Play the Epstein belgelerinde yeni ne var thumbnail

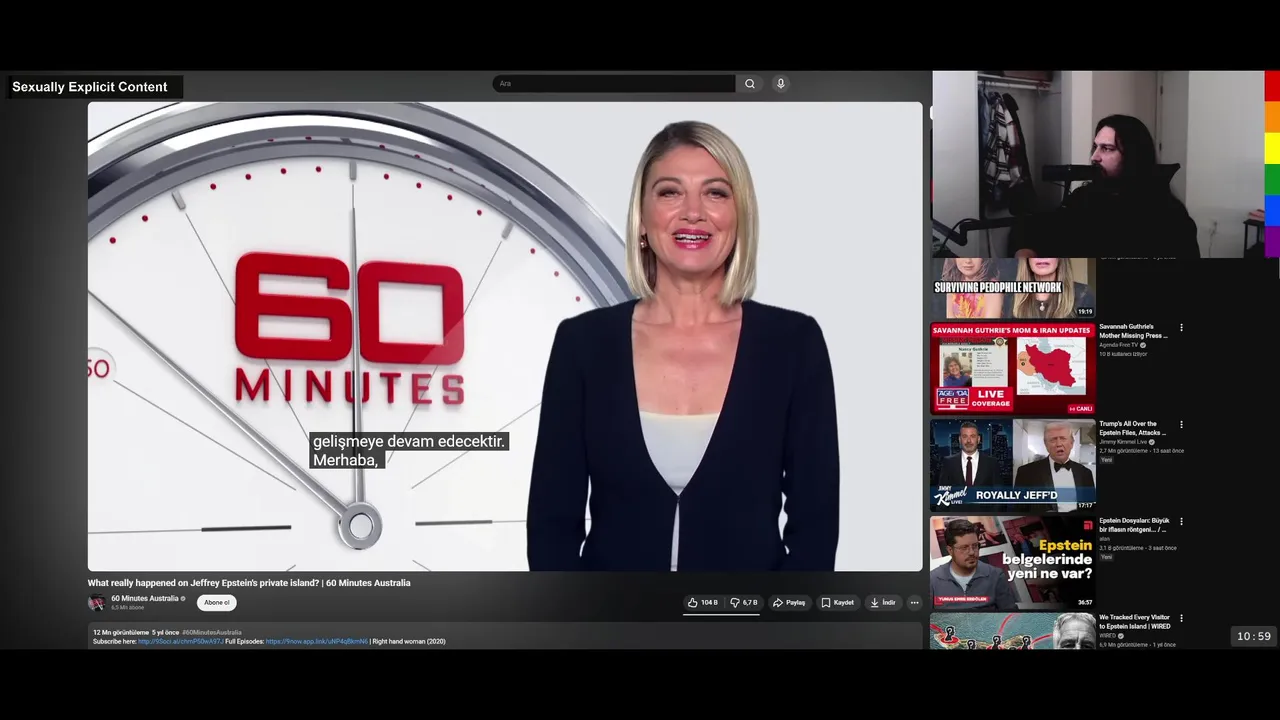click(1013, 562)
